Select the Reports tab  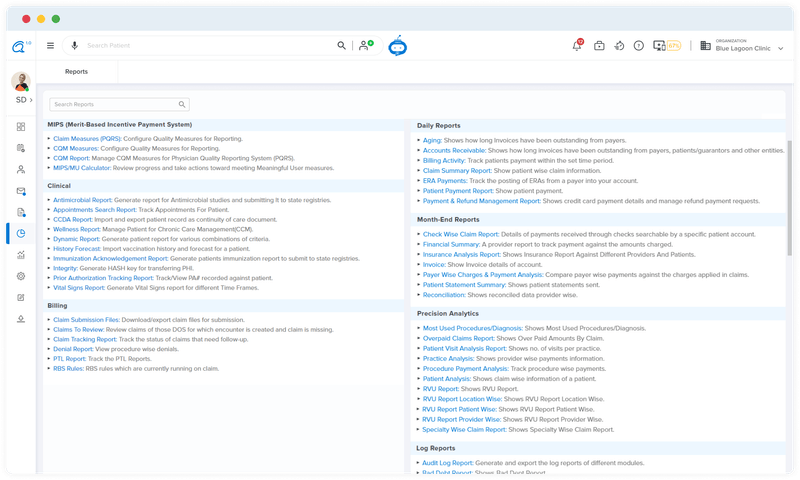point(76,72)
